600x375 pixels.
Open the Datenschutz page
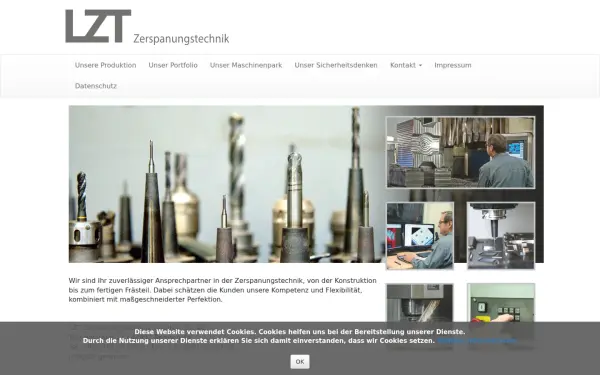pos(96,86)
